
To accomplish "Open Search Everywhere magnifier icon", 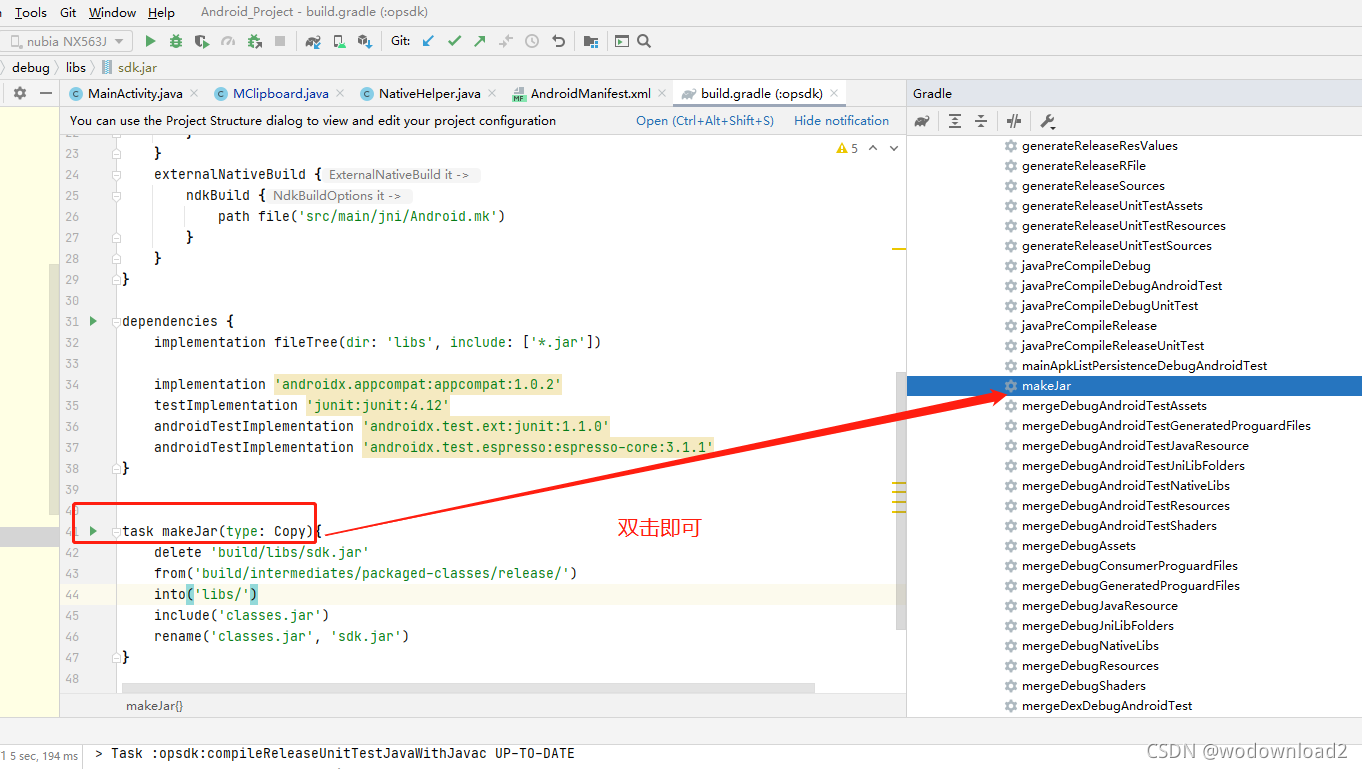I will click(x=644, y=41).
